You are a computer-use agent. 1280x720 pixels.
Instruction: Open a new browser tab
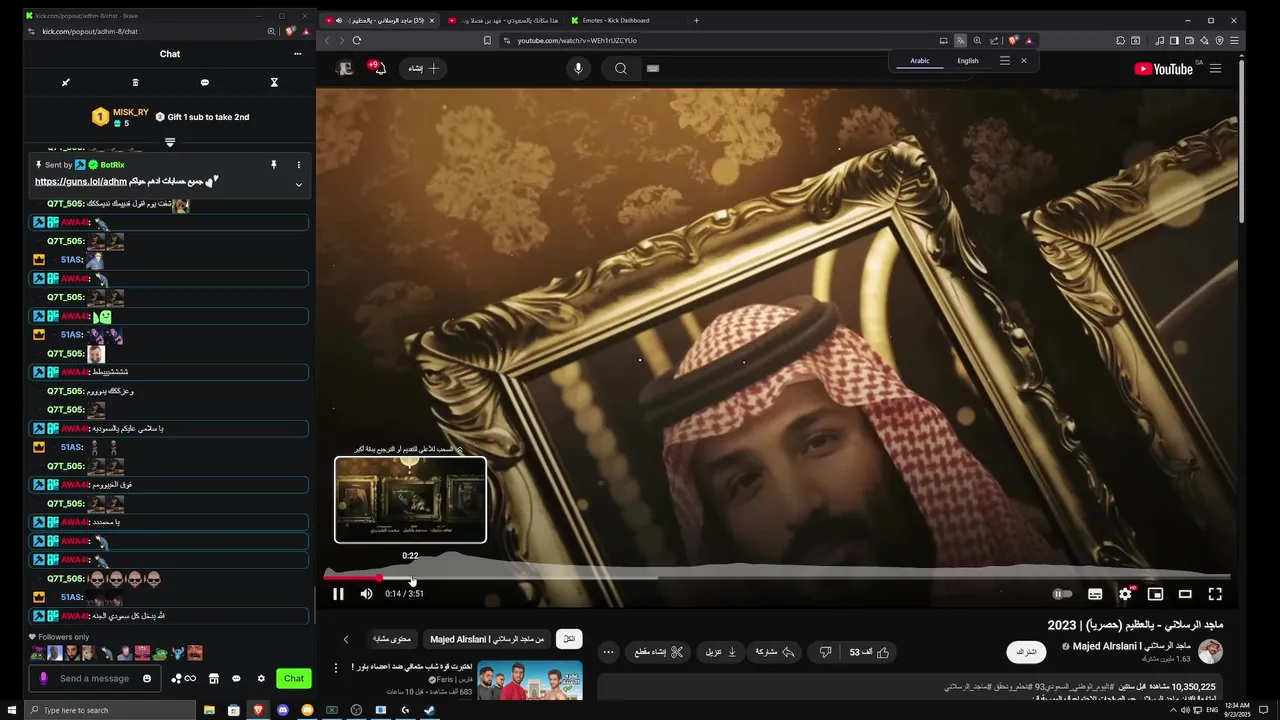click(696, 20)
